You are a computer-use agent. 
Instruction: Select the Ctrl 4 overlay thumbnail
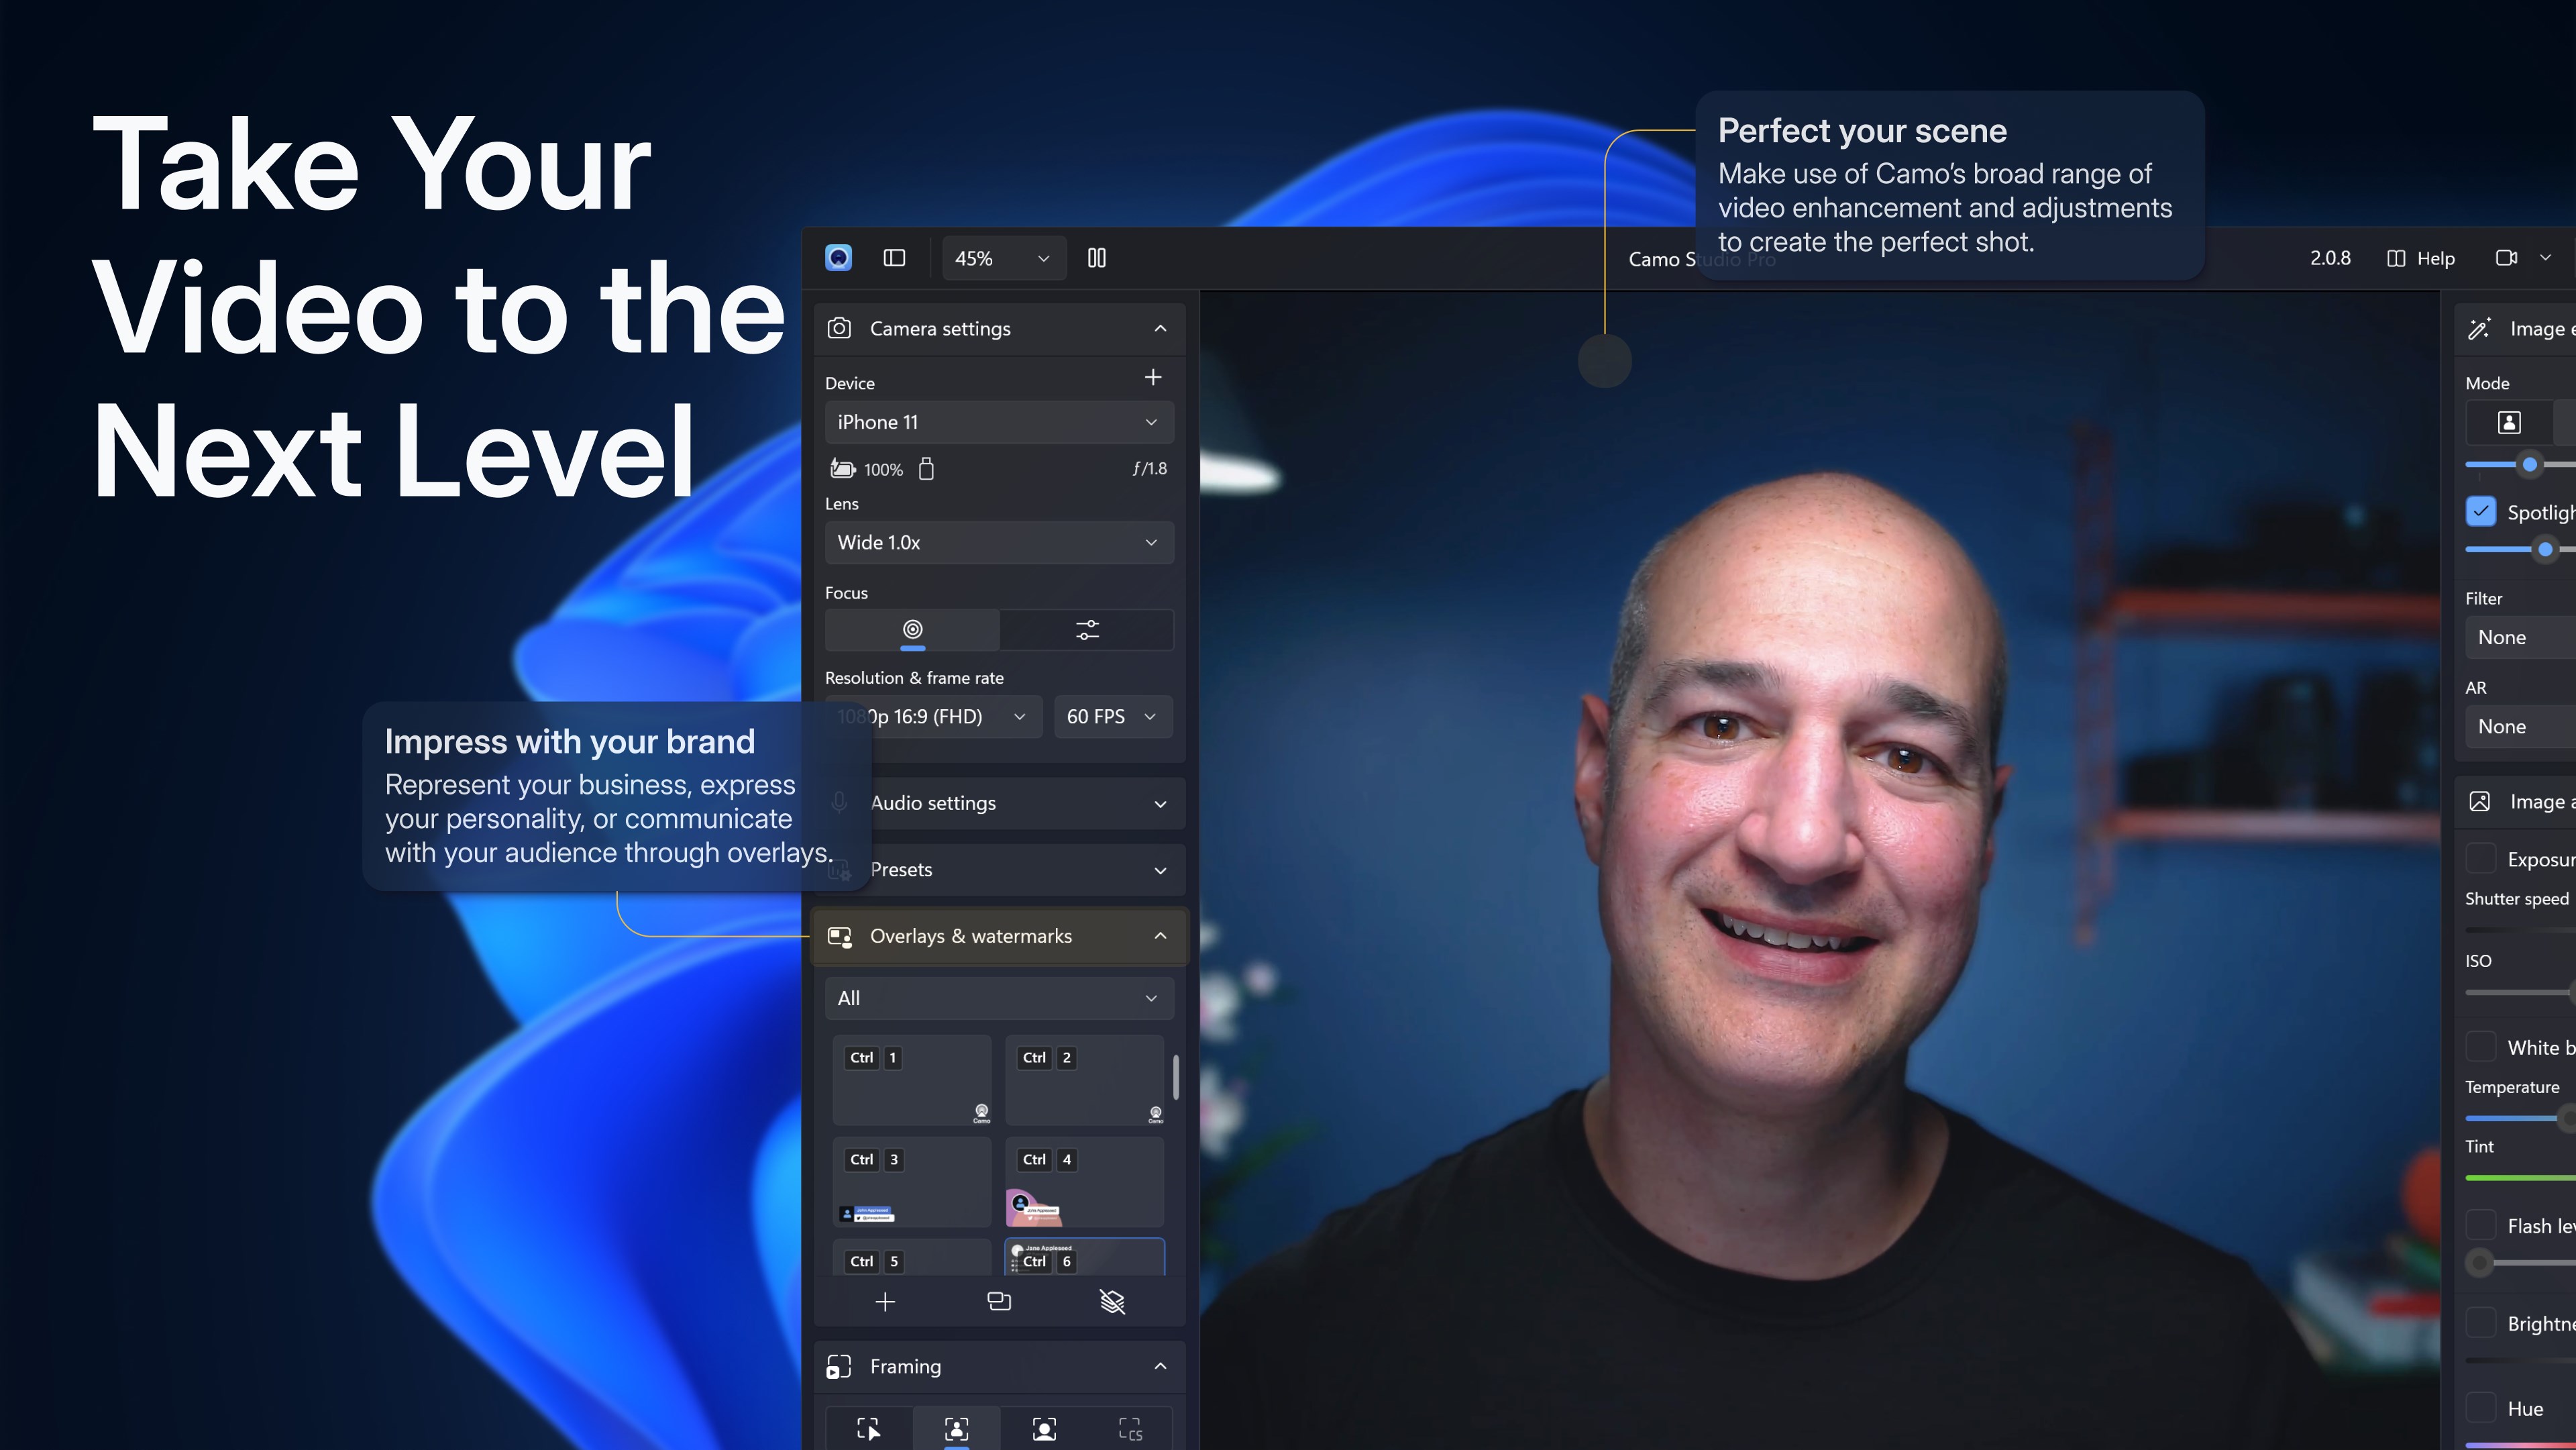(1084, 1183)
